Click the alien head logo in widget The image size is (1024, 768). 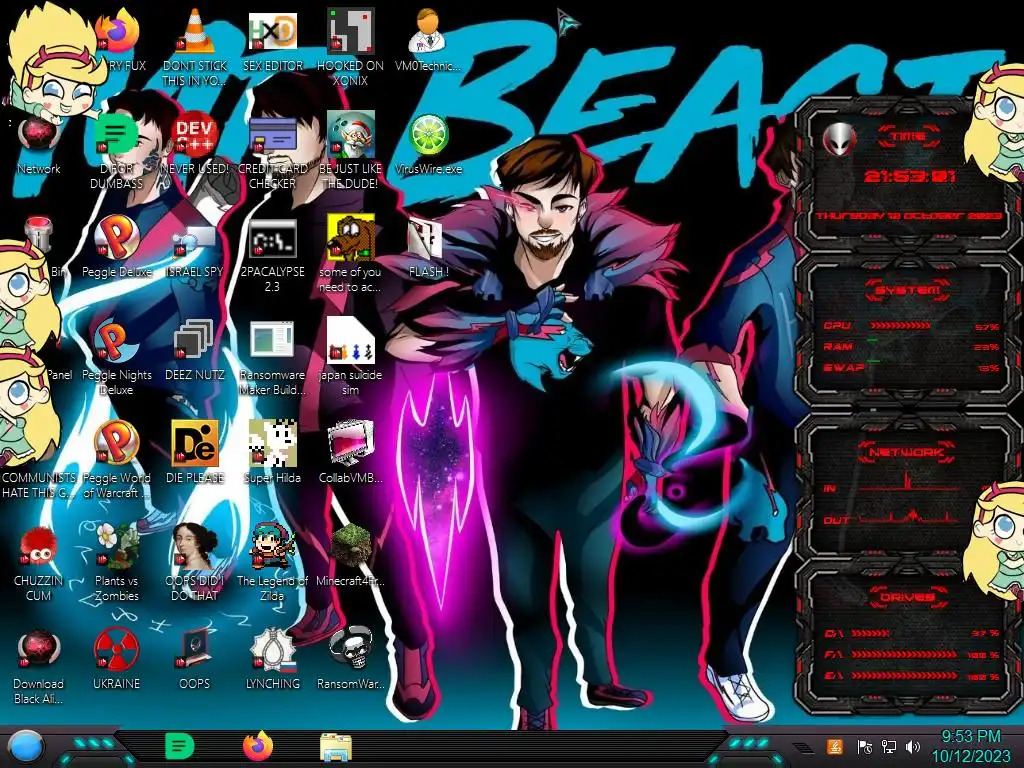[839, 138]
